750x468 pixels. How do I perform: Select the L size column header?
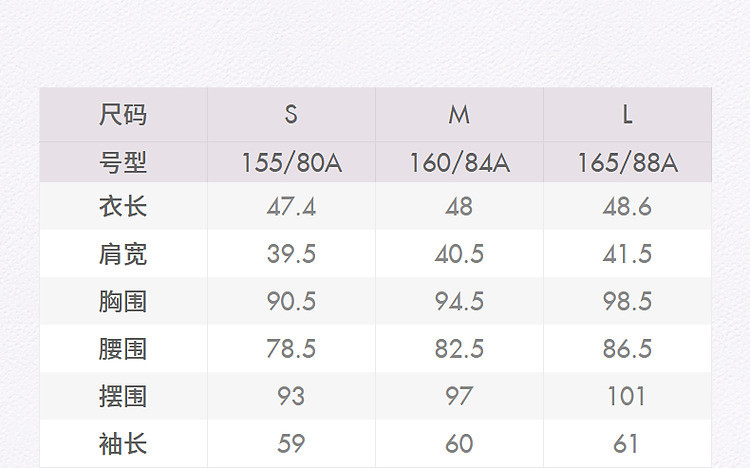(627, 115)
